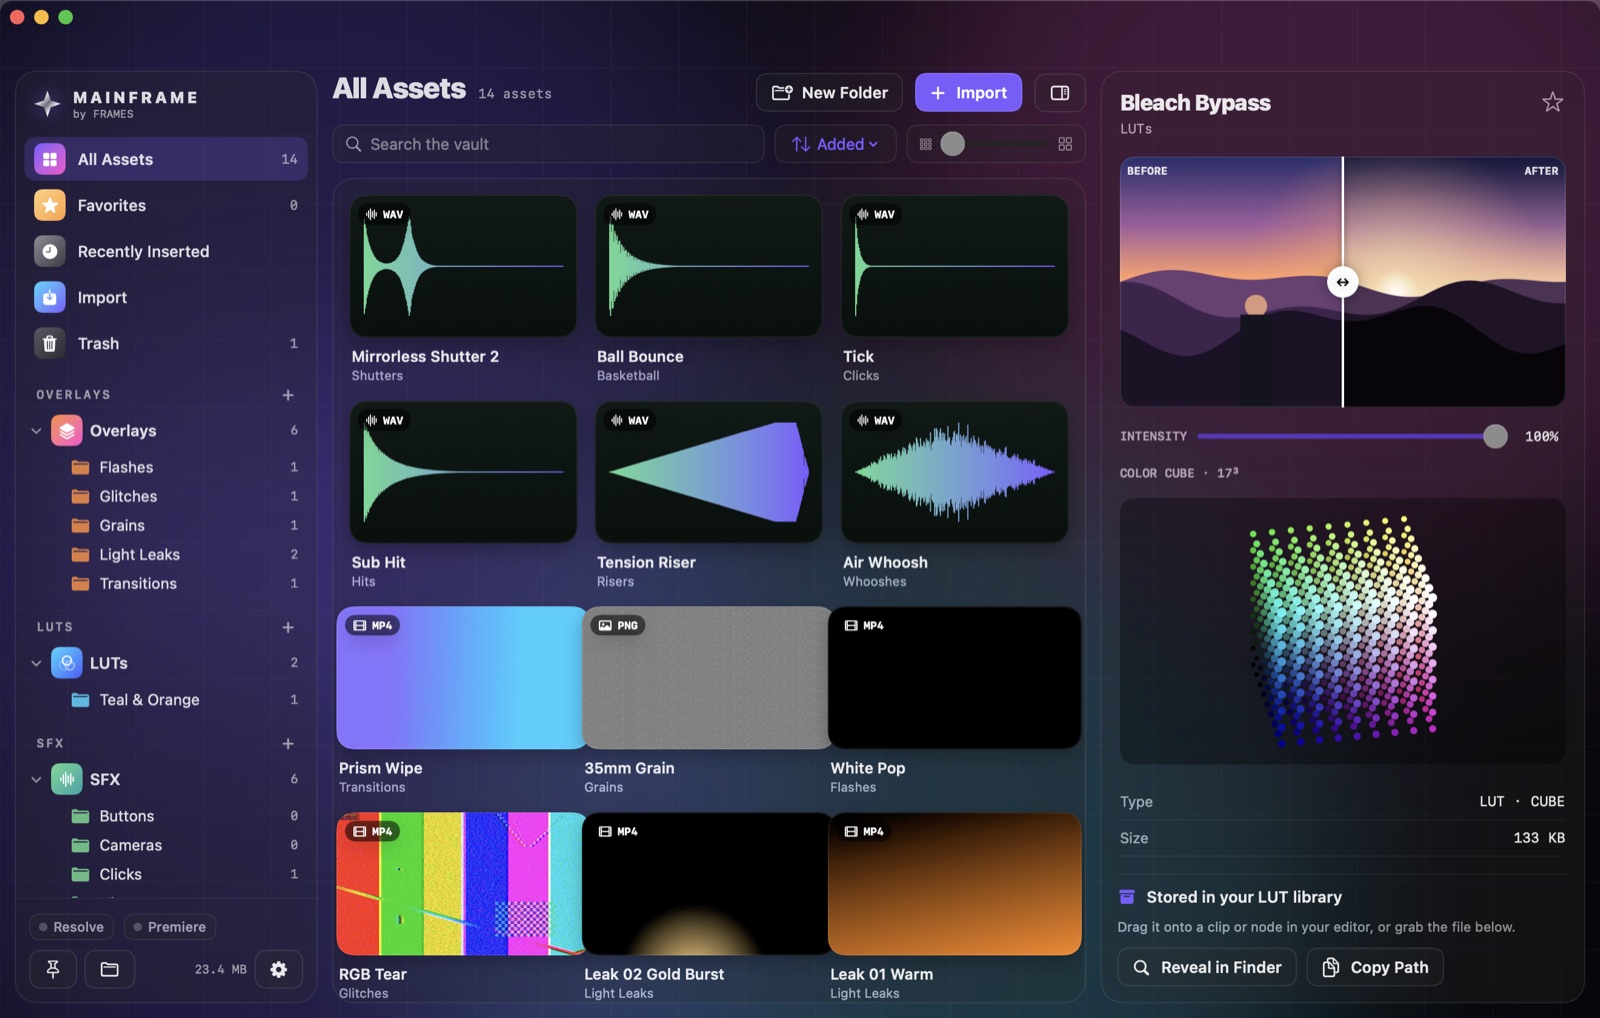Click the Intensity slider knob
This screenshot has width=1600, height=1018.
click(1495, 436)
